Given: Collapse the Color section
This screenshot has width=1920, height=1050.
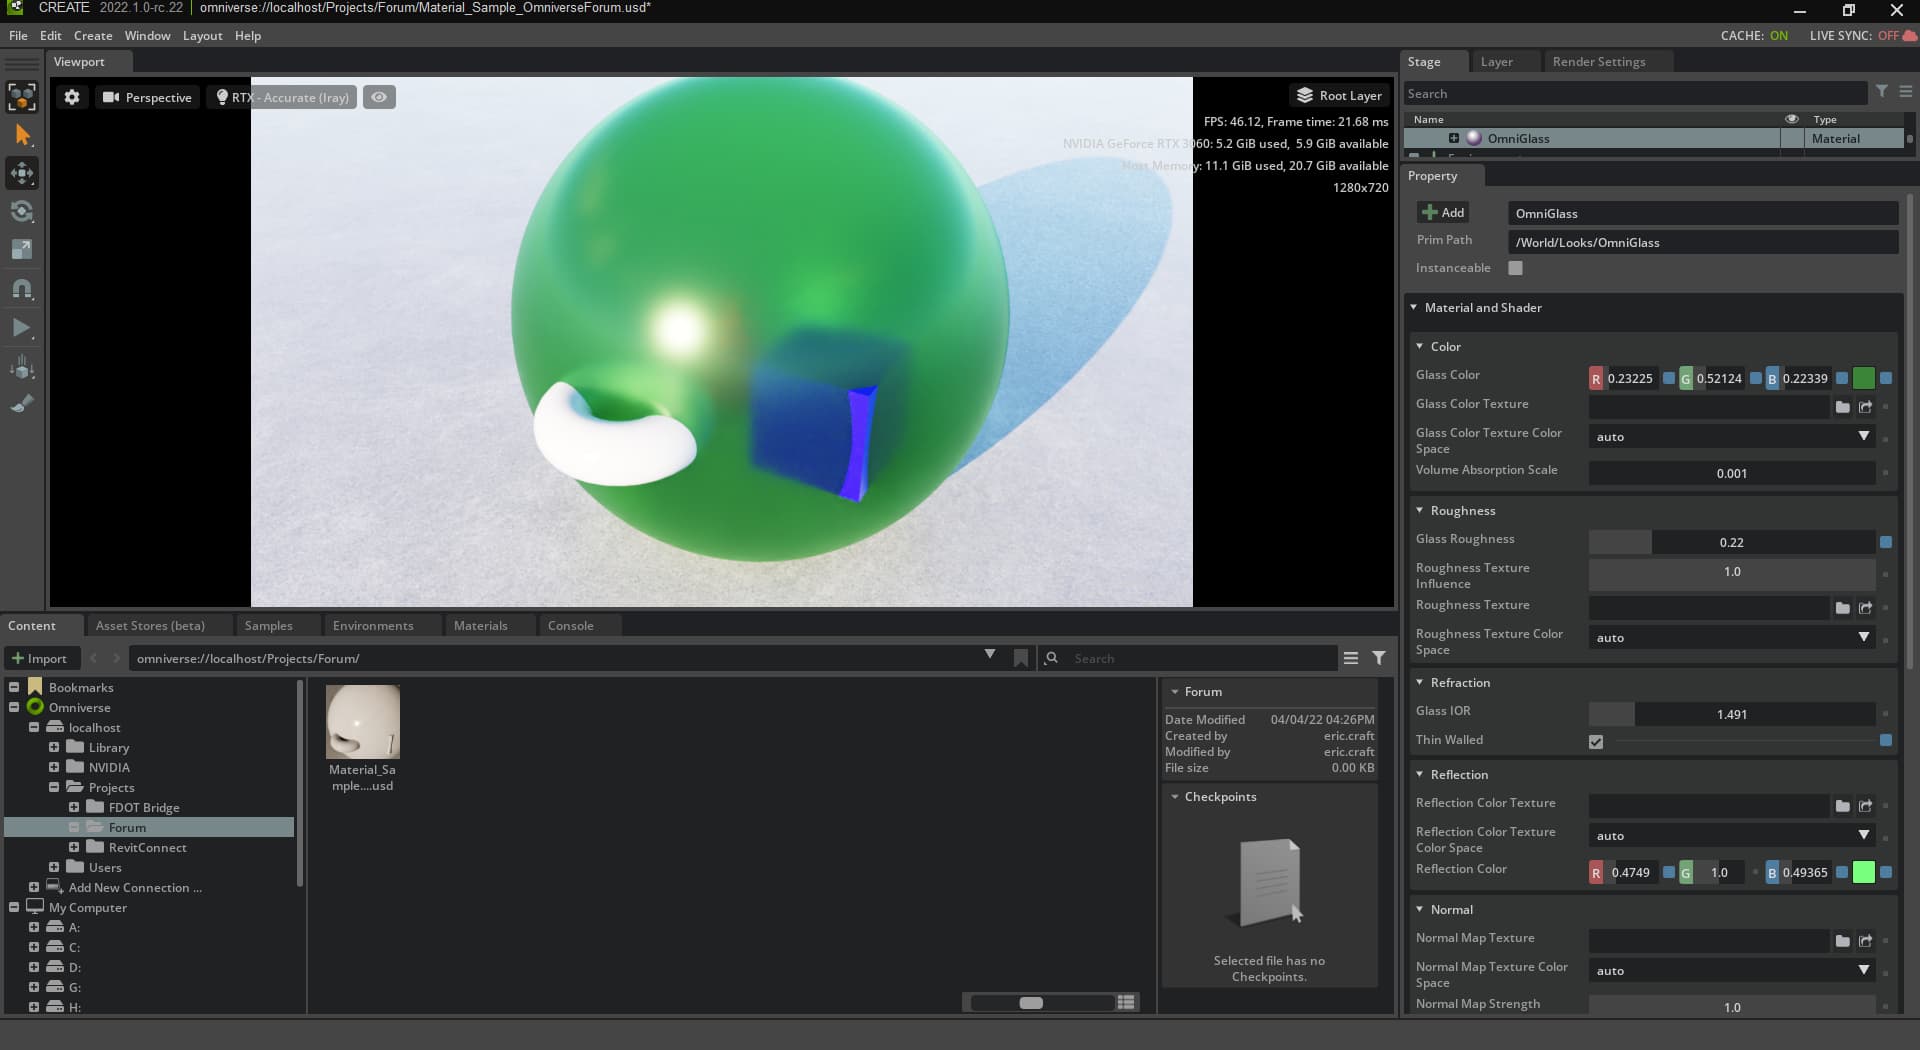Looking at the screenshot, I should [1420, 346].
